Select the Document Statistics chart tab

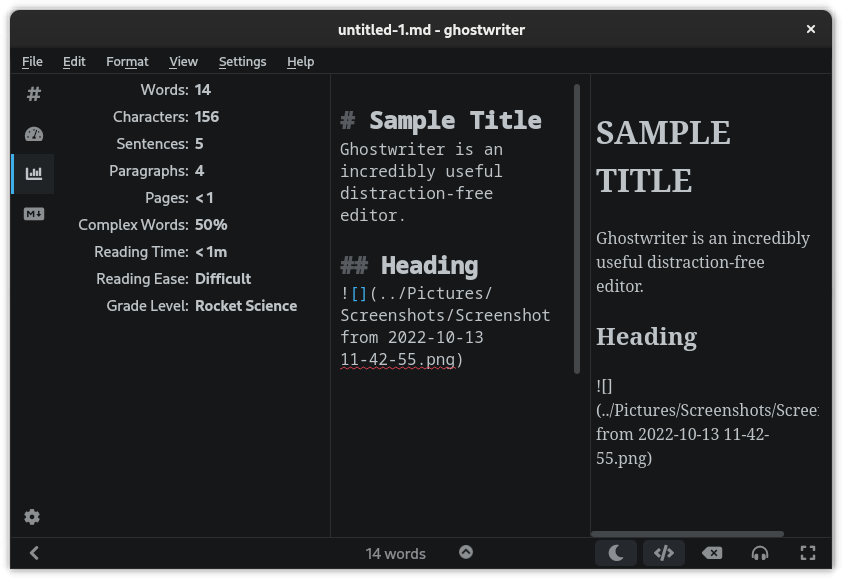[x=33, y=173]
